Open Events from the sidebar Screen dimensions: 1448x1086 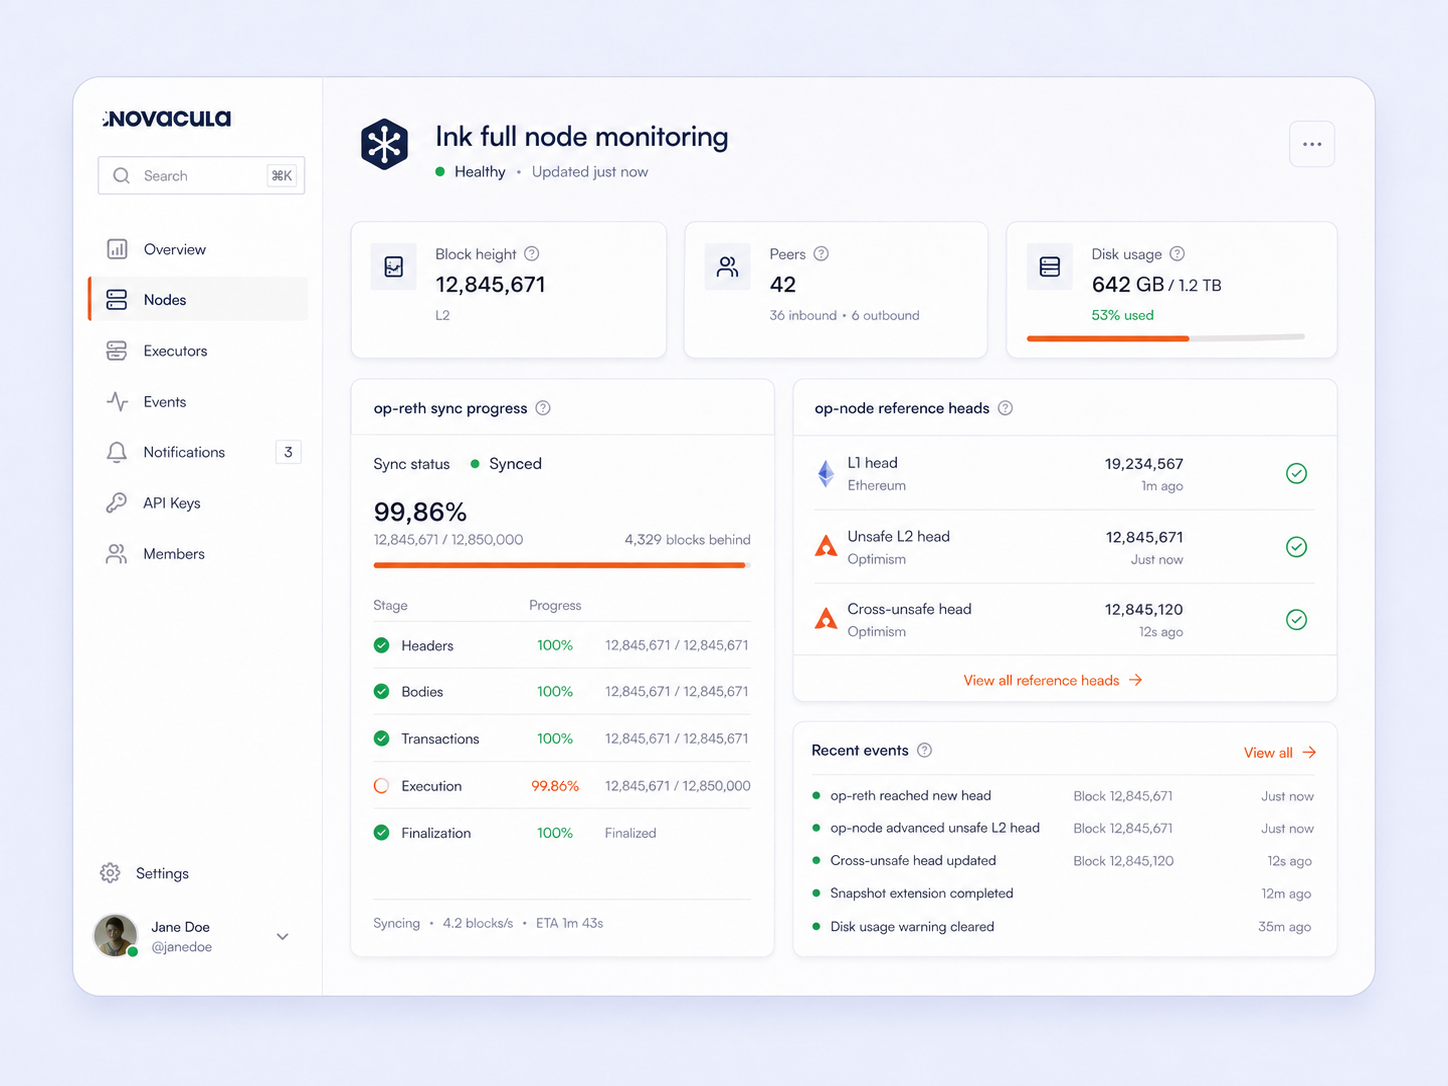point(198,402)
